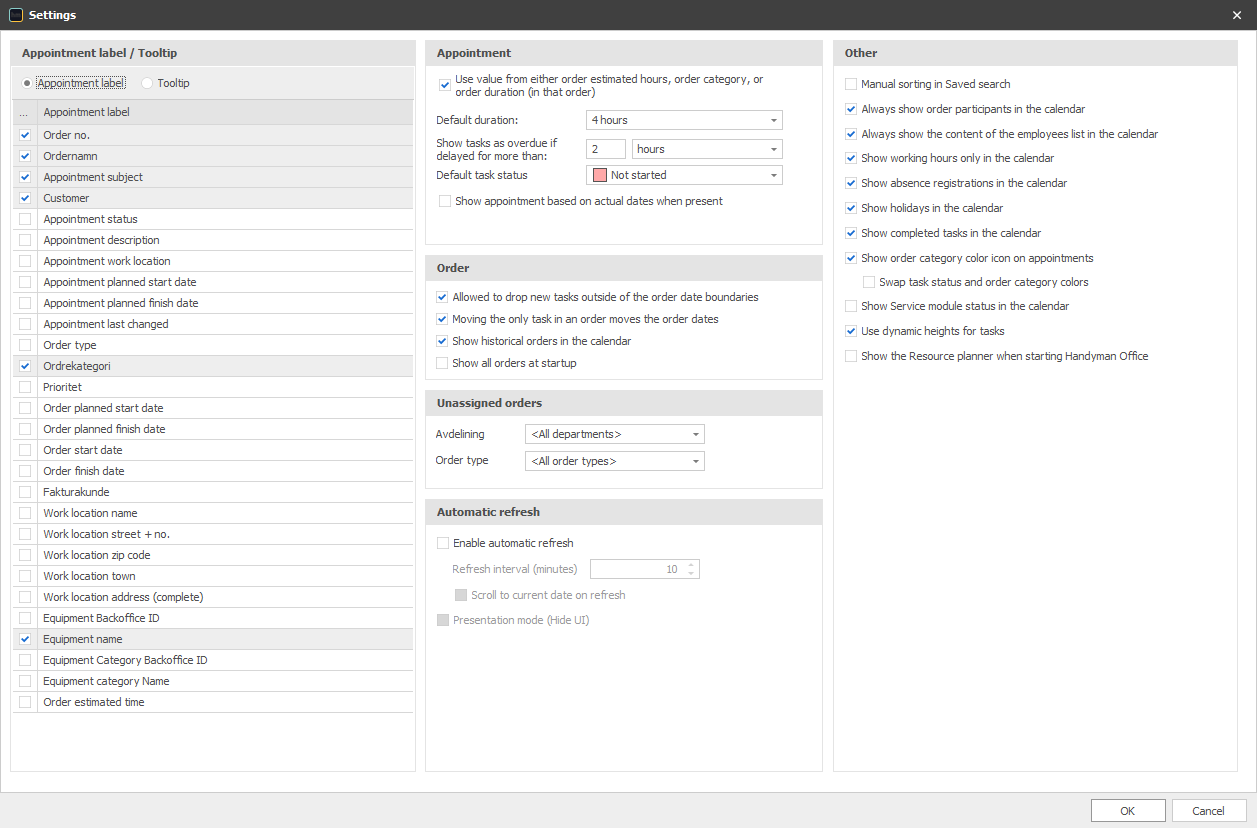Tick Appointment planned finish date checkbox
The height and width of the screenshot is (828, 1257).
pyautogui.click(x=25, y=303)
